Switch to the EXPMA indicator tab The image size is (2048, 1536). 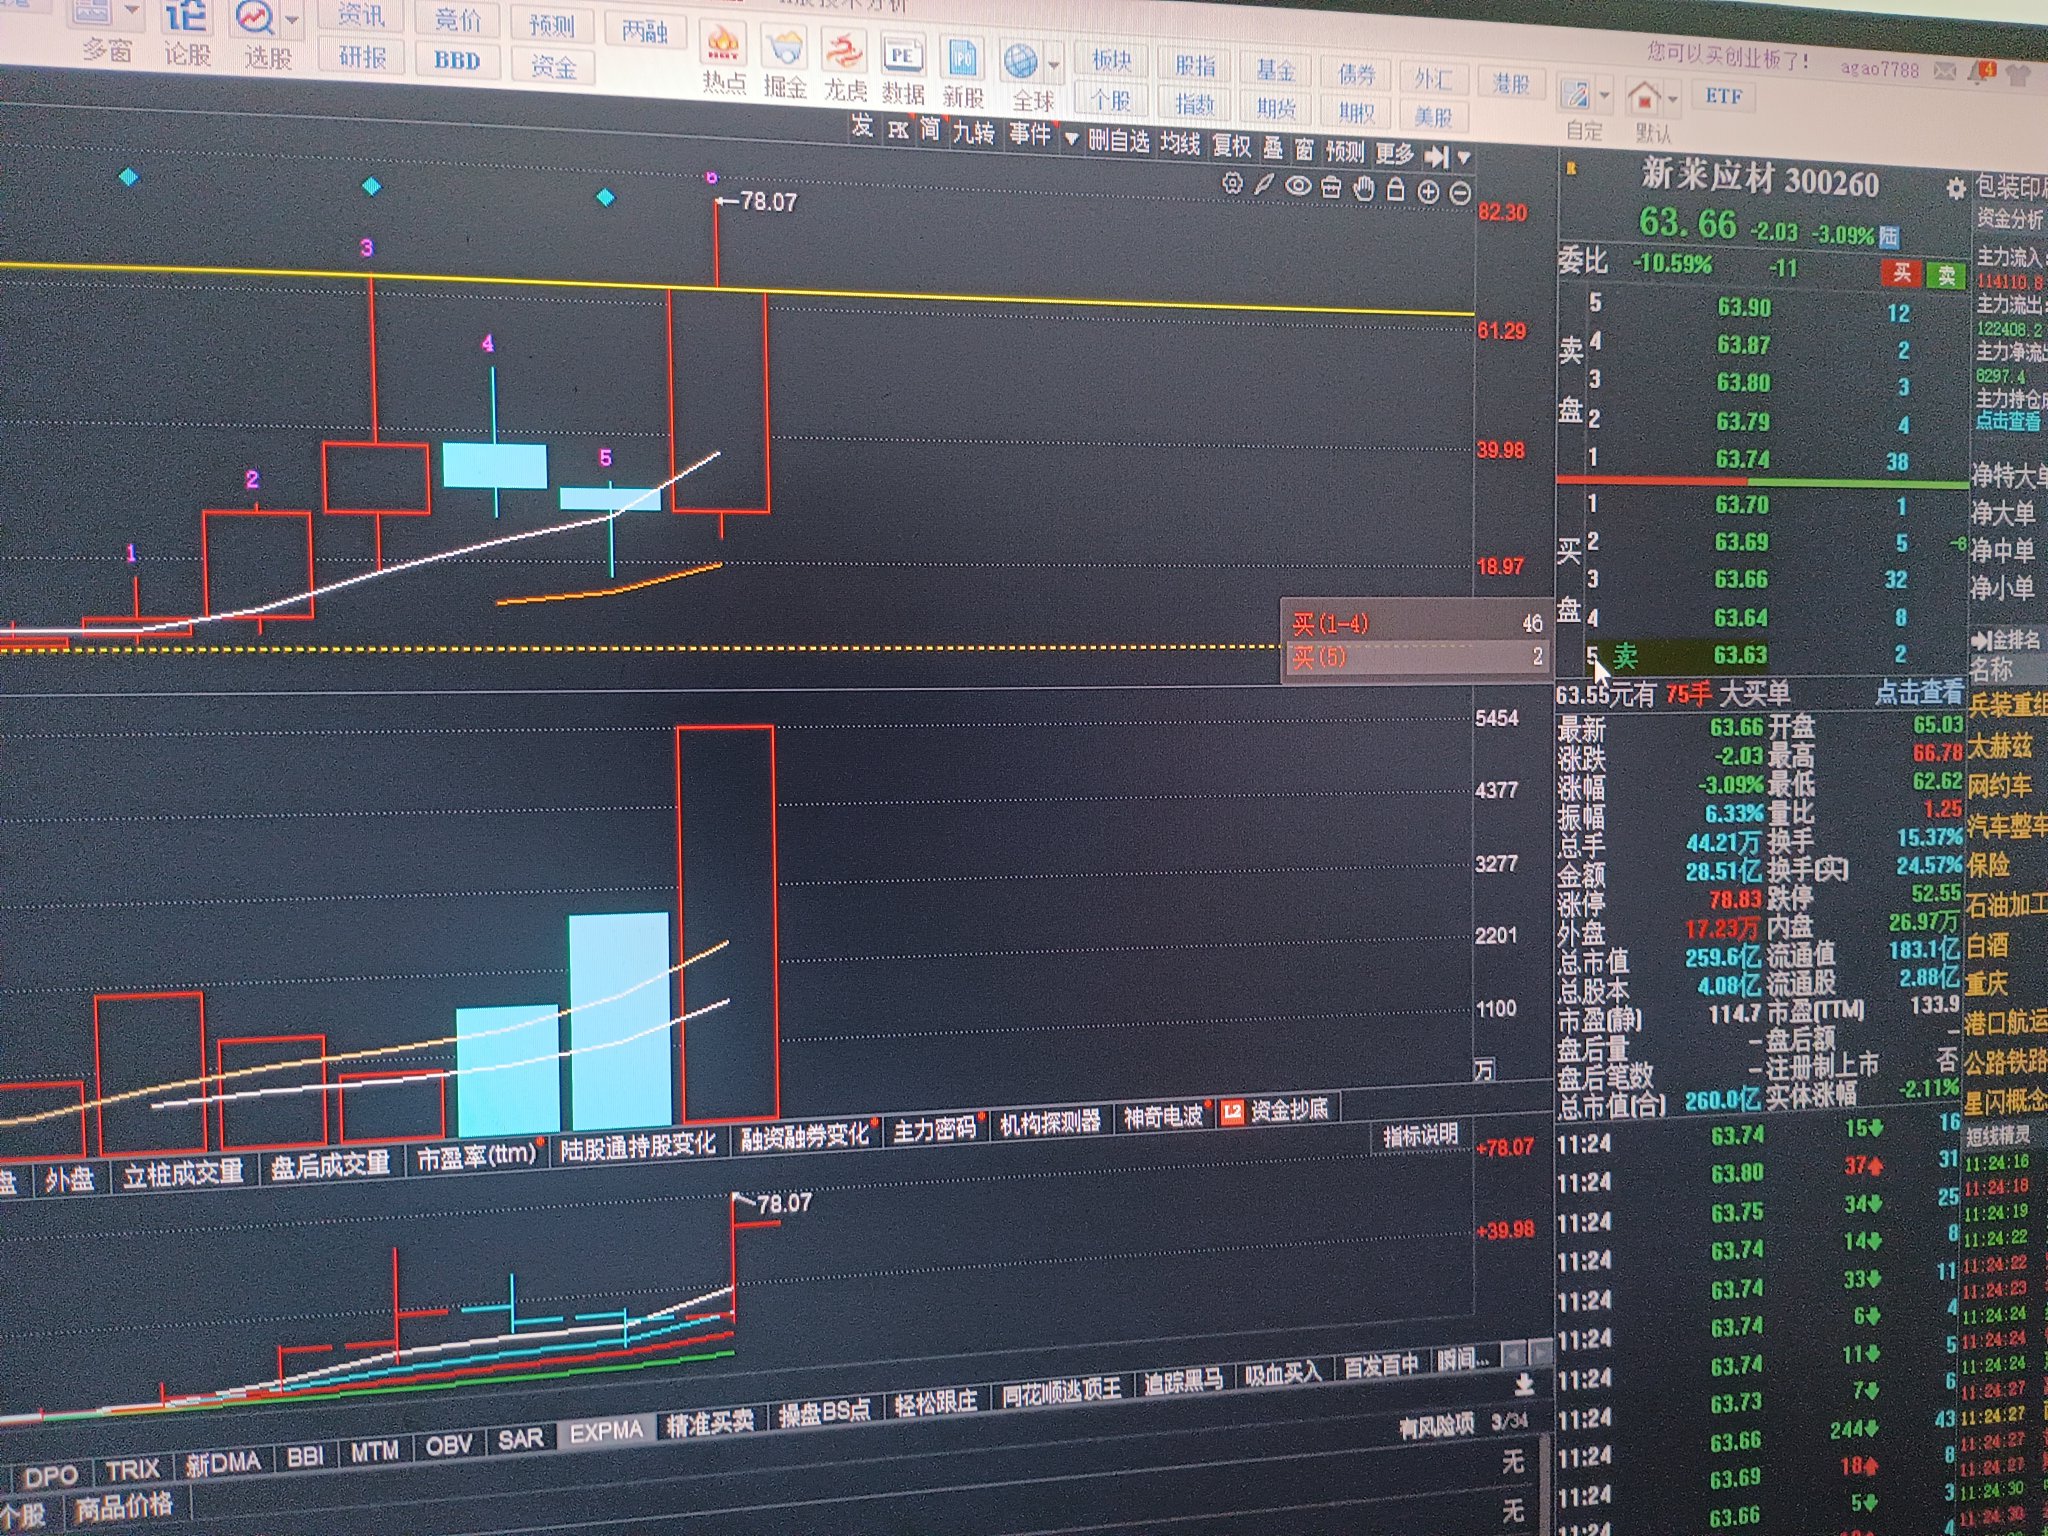pyautogui.click(x=606, y=1432)
